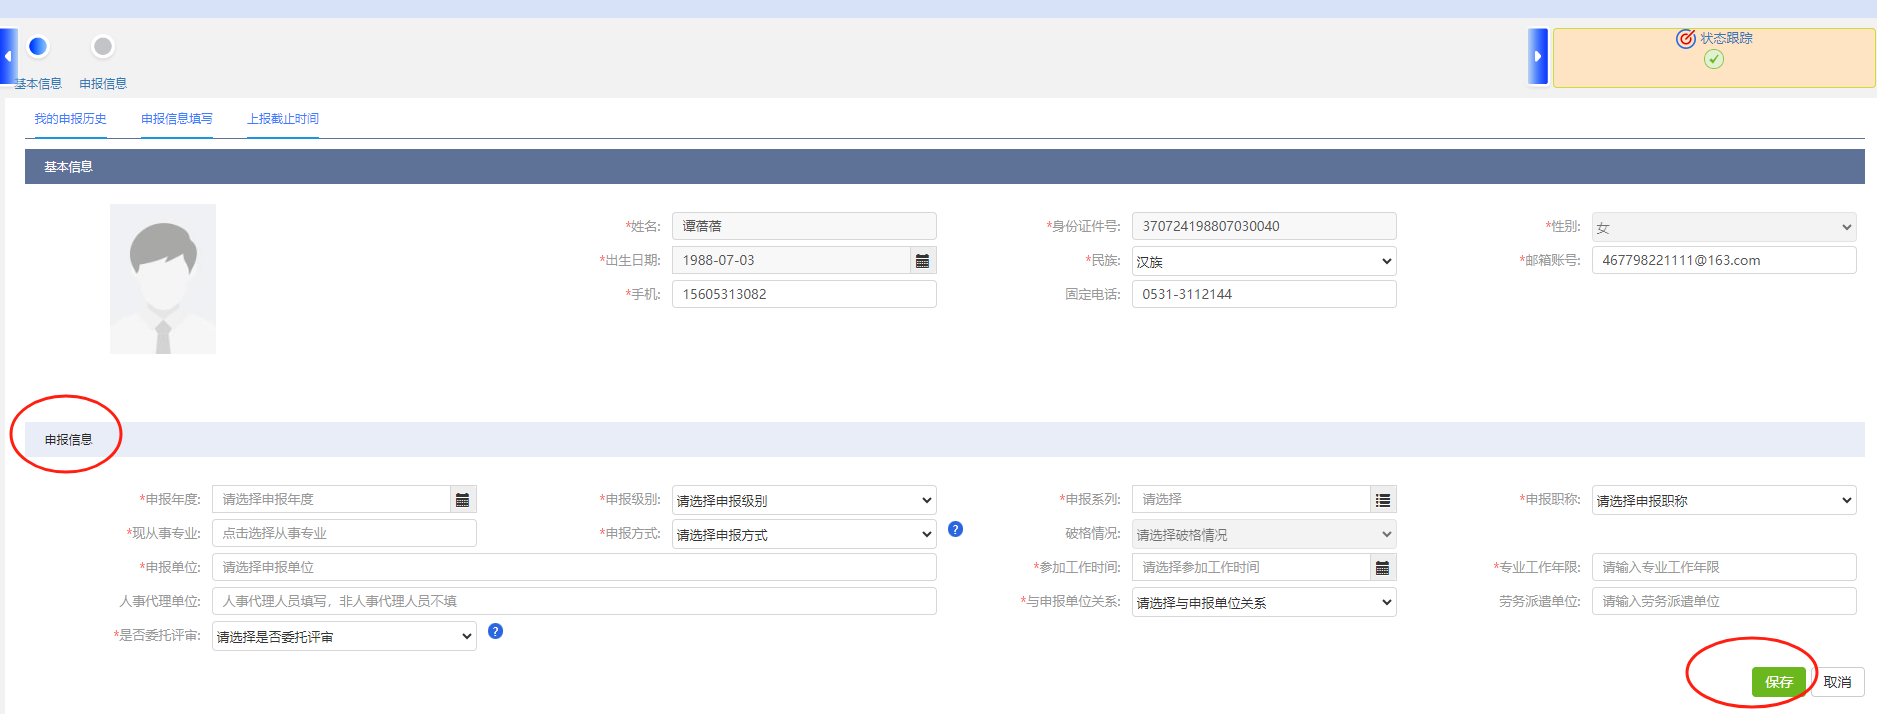Click the 取消 button
The image size is (1877, 714).
tap(1837, 682)
